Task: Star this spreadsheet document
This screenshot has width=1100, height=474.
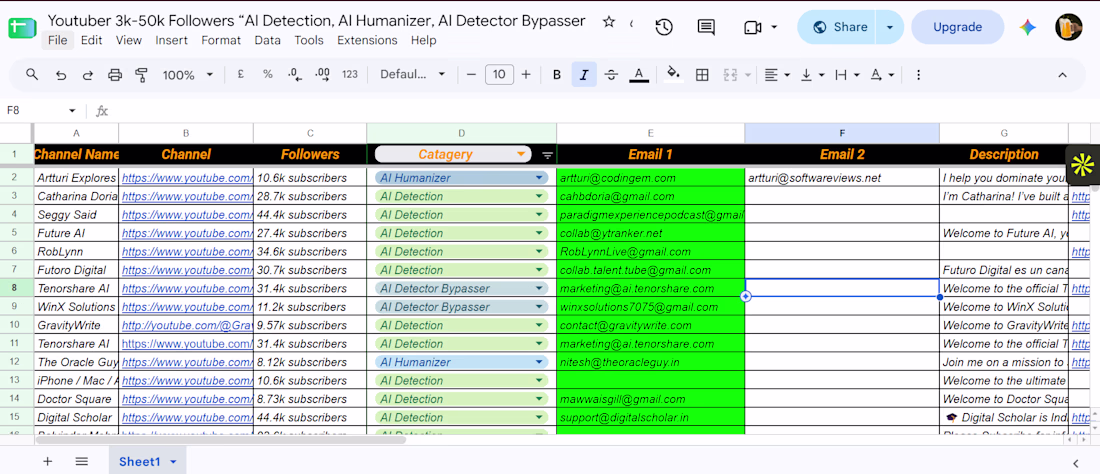Action: 609,22
